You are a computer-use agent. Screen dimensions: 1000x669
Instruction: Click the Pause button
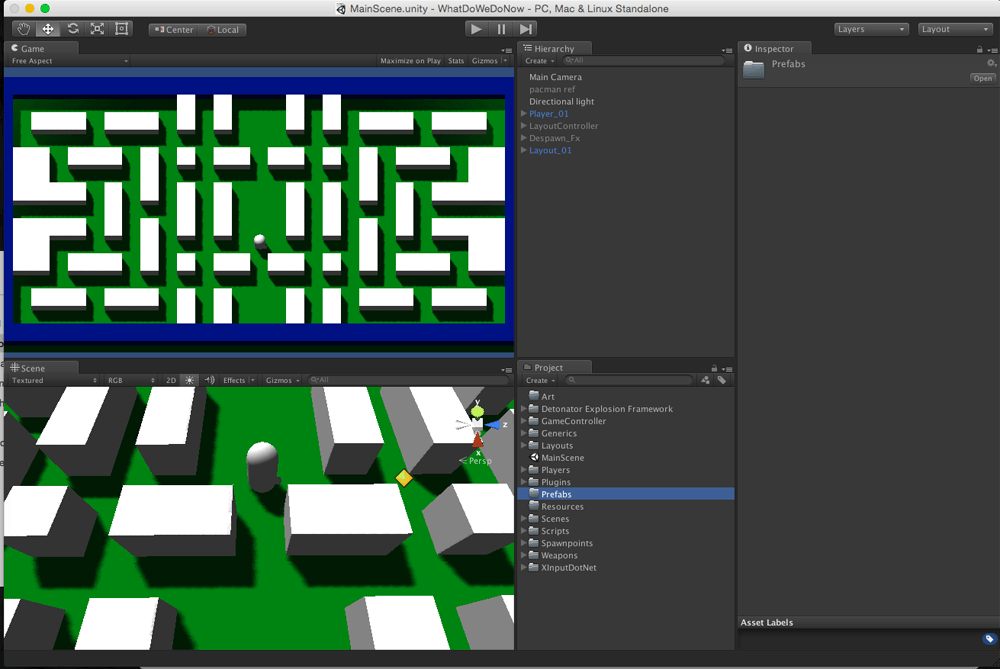(x=501, y=29)
